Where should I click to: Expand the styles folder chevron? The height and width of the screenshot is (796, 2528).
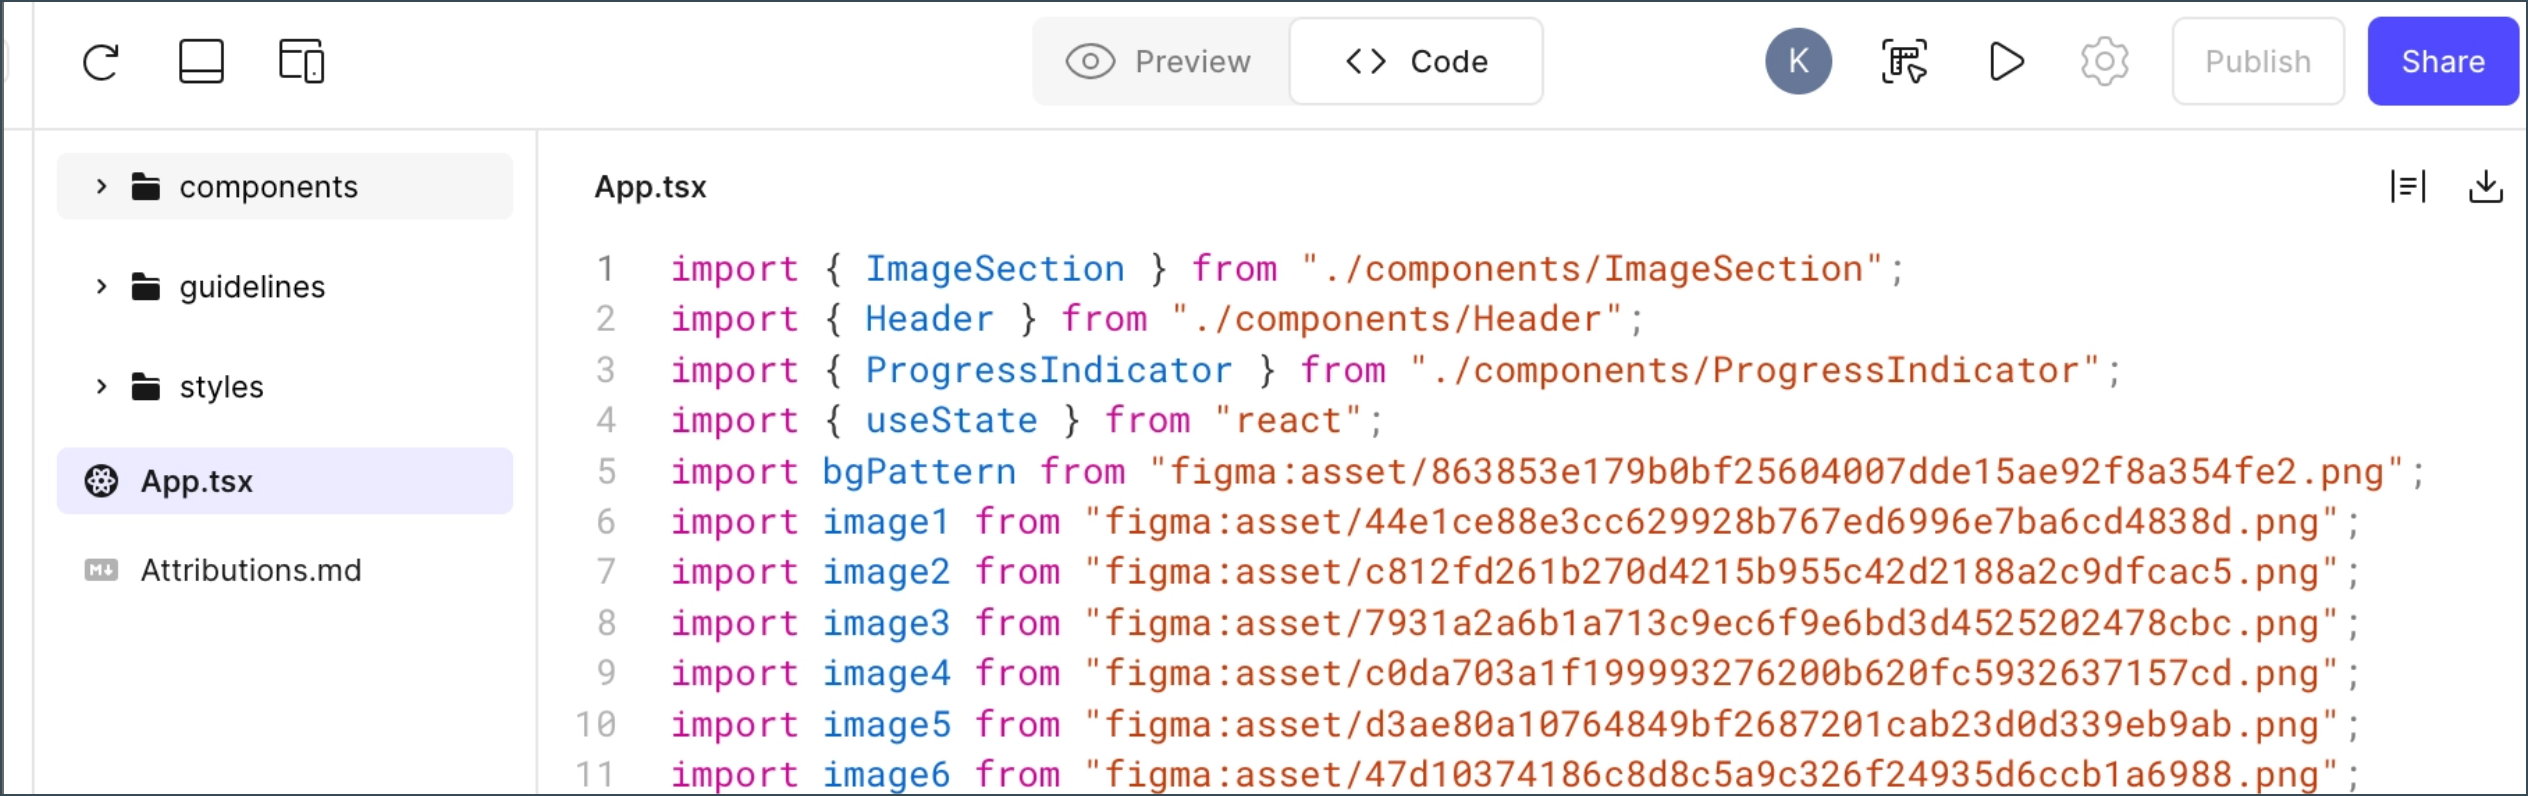(101, 387)
